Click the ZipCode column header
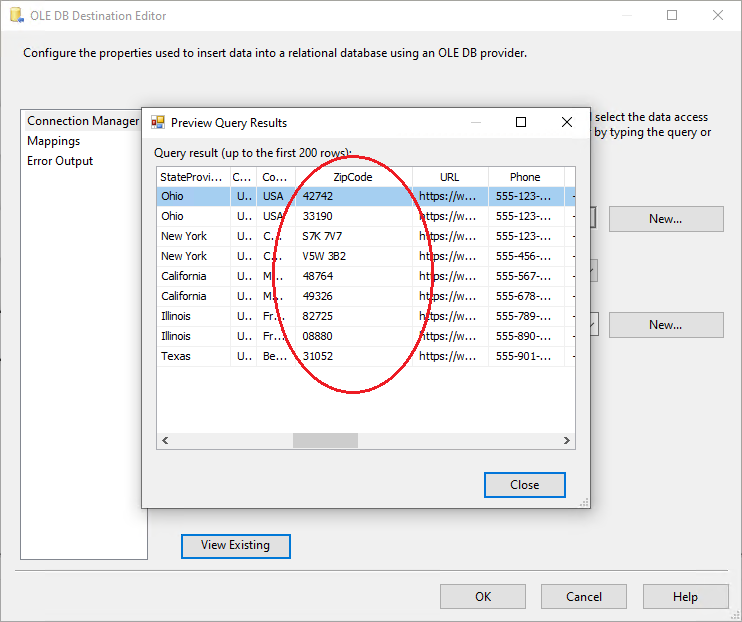Viewport: 742px width, 622px height. point(353,177)
